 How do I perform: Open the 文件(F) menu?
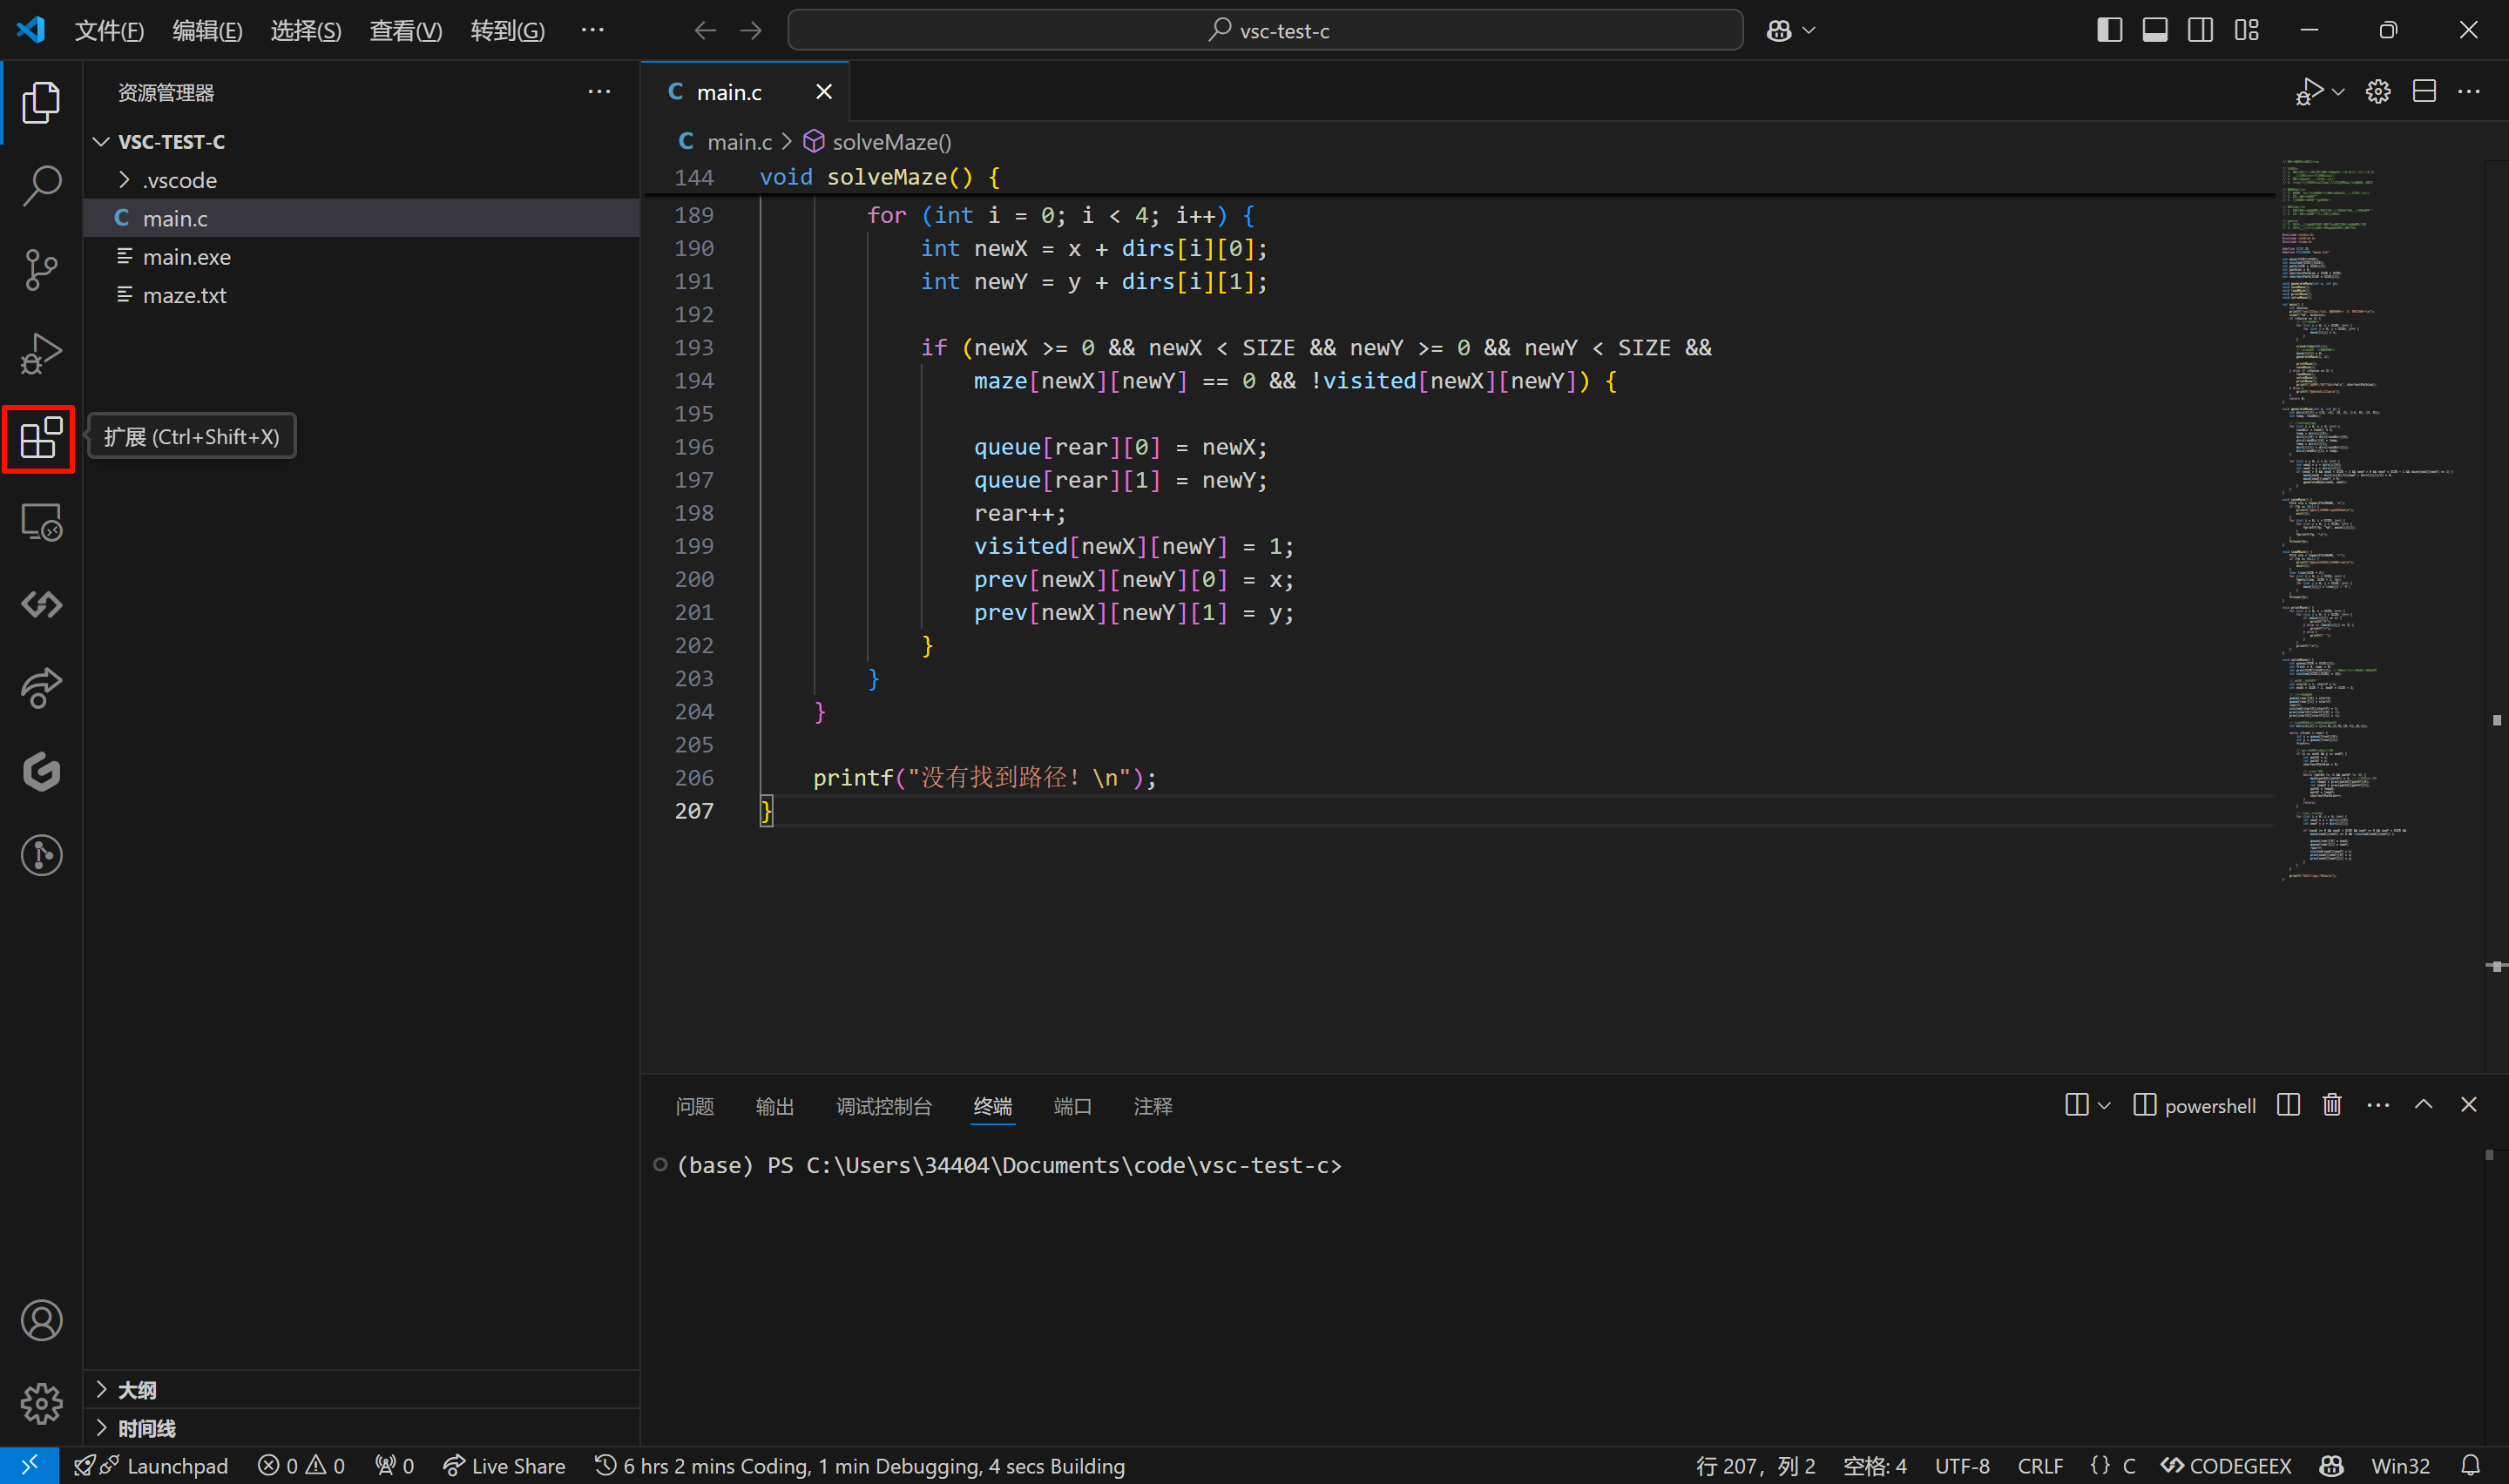tap(109, 31)
